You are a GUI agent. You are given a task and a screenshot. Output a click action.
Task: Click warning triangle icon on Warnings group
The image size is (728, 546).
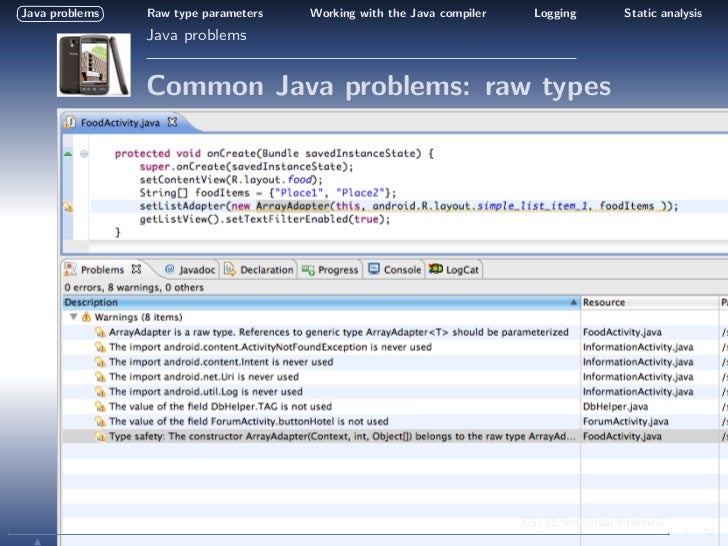pos(86,317)
